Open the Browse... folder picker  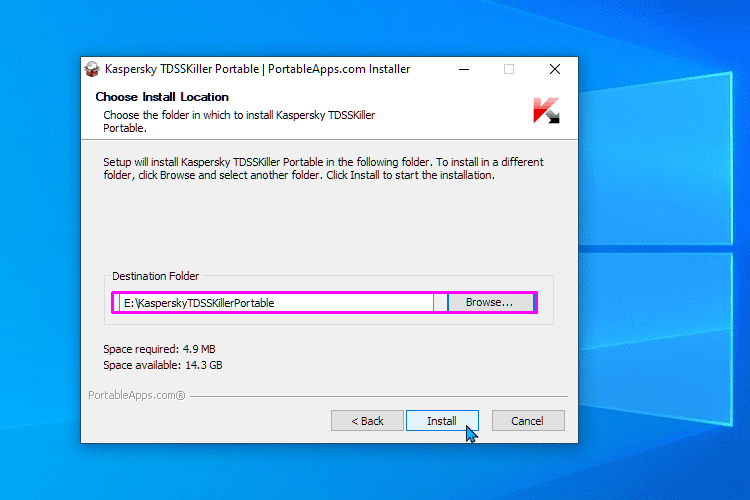coord(490,302)
